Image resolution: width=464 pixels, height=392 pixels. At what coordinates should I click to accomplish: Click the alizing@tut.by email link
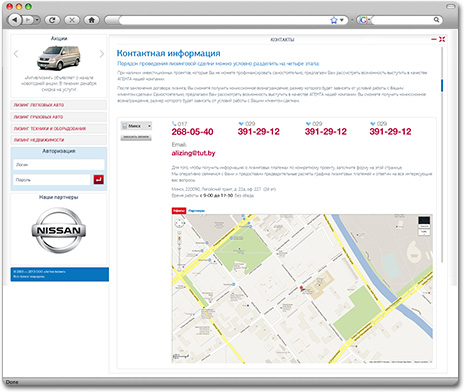(x=193, y=153)
